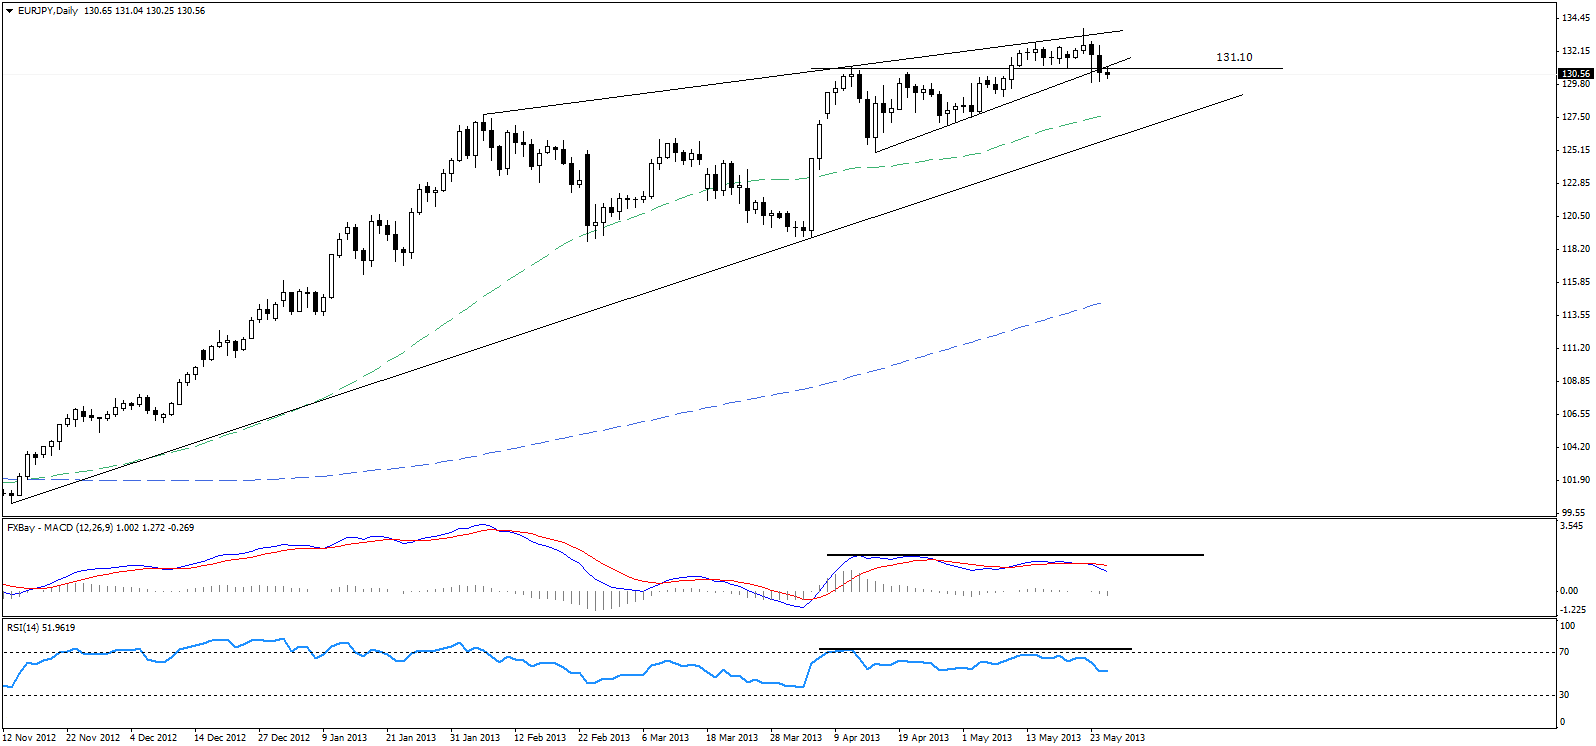Click the 120.50 price axis value
The height and width of the screenshot is (746, 1596).
pos(1576,215)
